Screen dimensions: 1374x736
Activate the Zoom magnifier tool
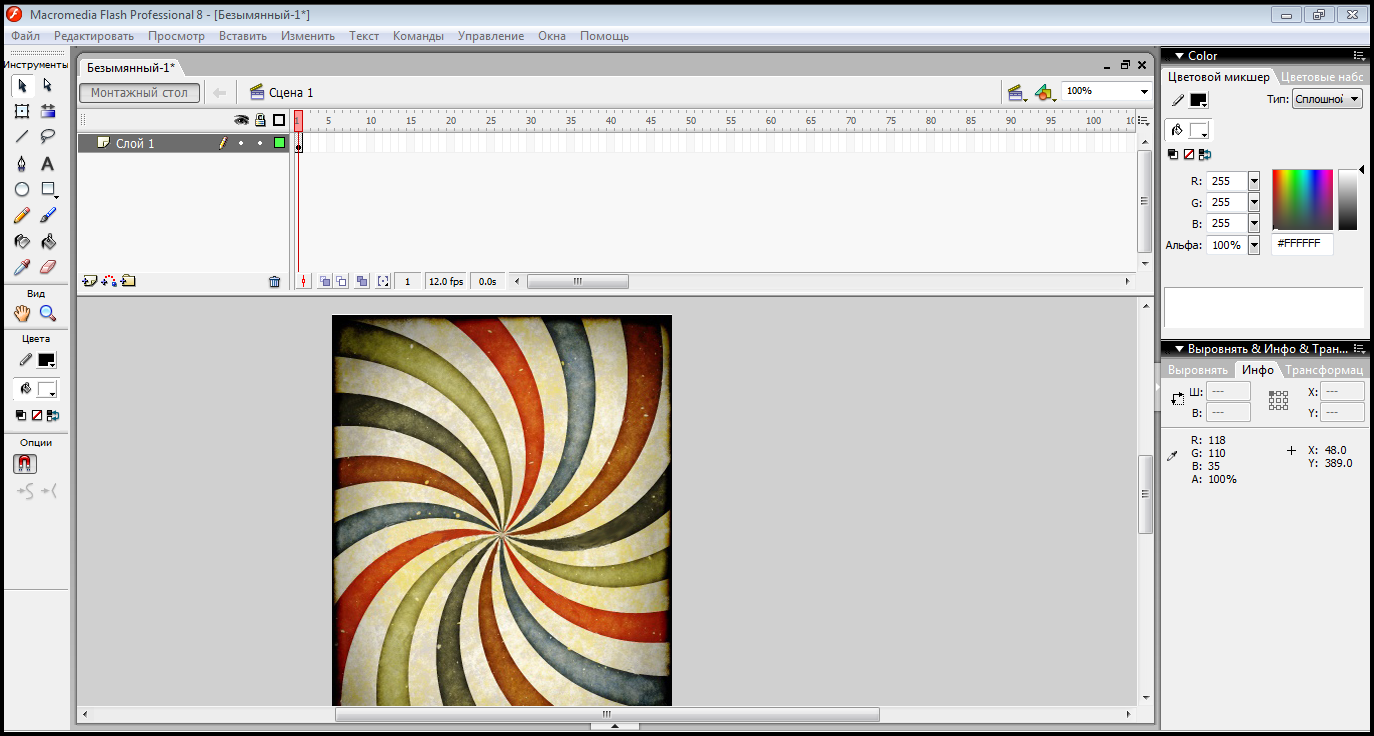tap(47, 313)
